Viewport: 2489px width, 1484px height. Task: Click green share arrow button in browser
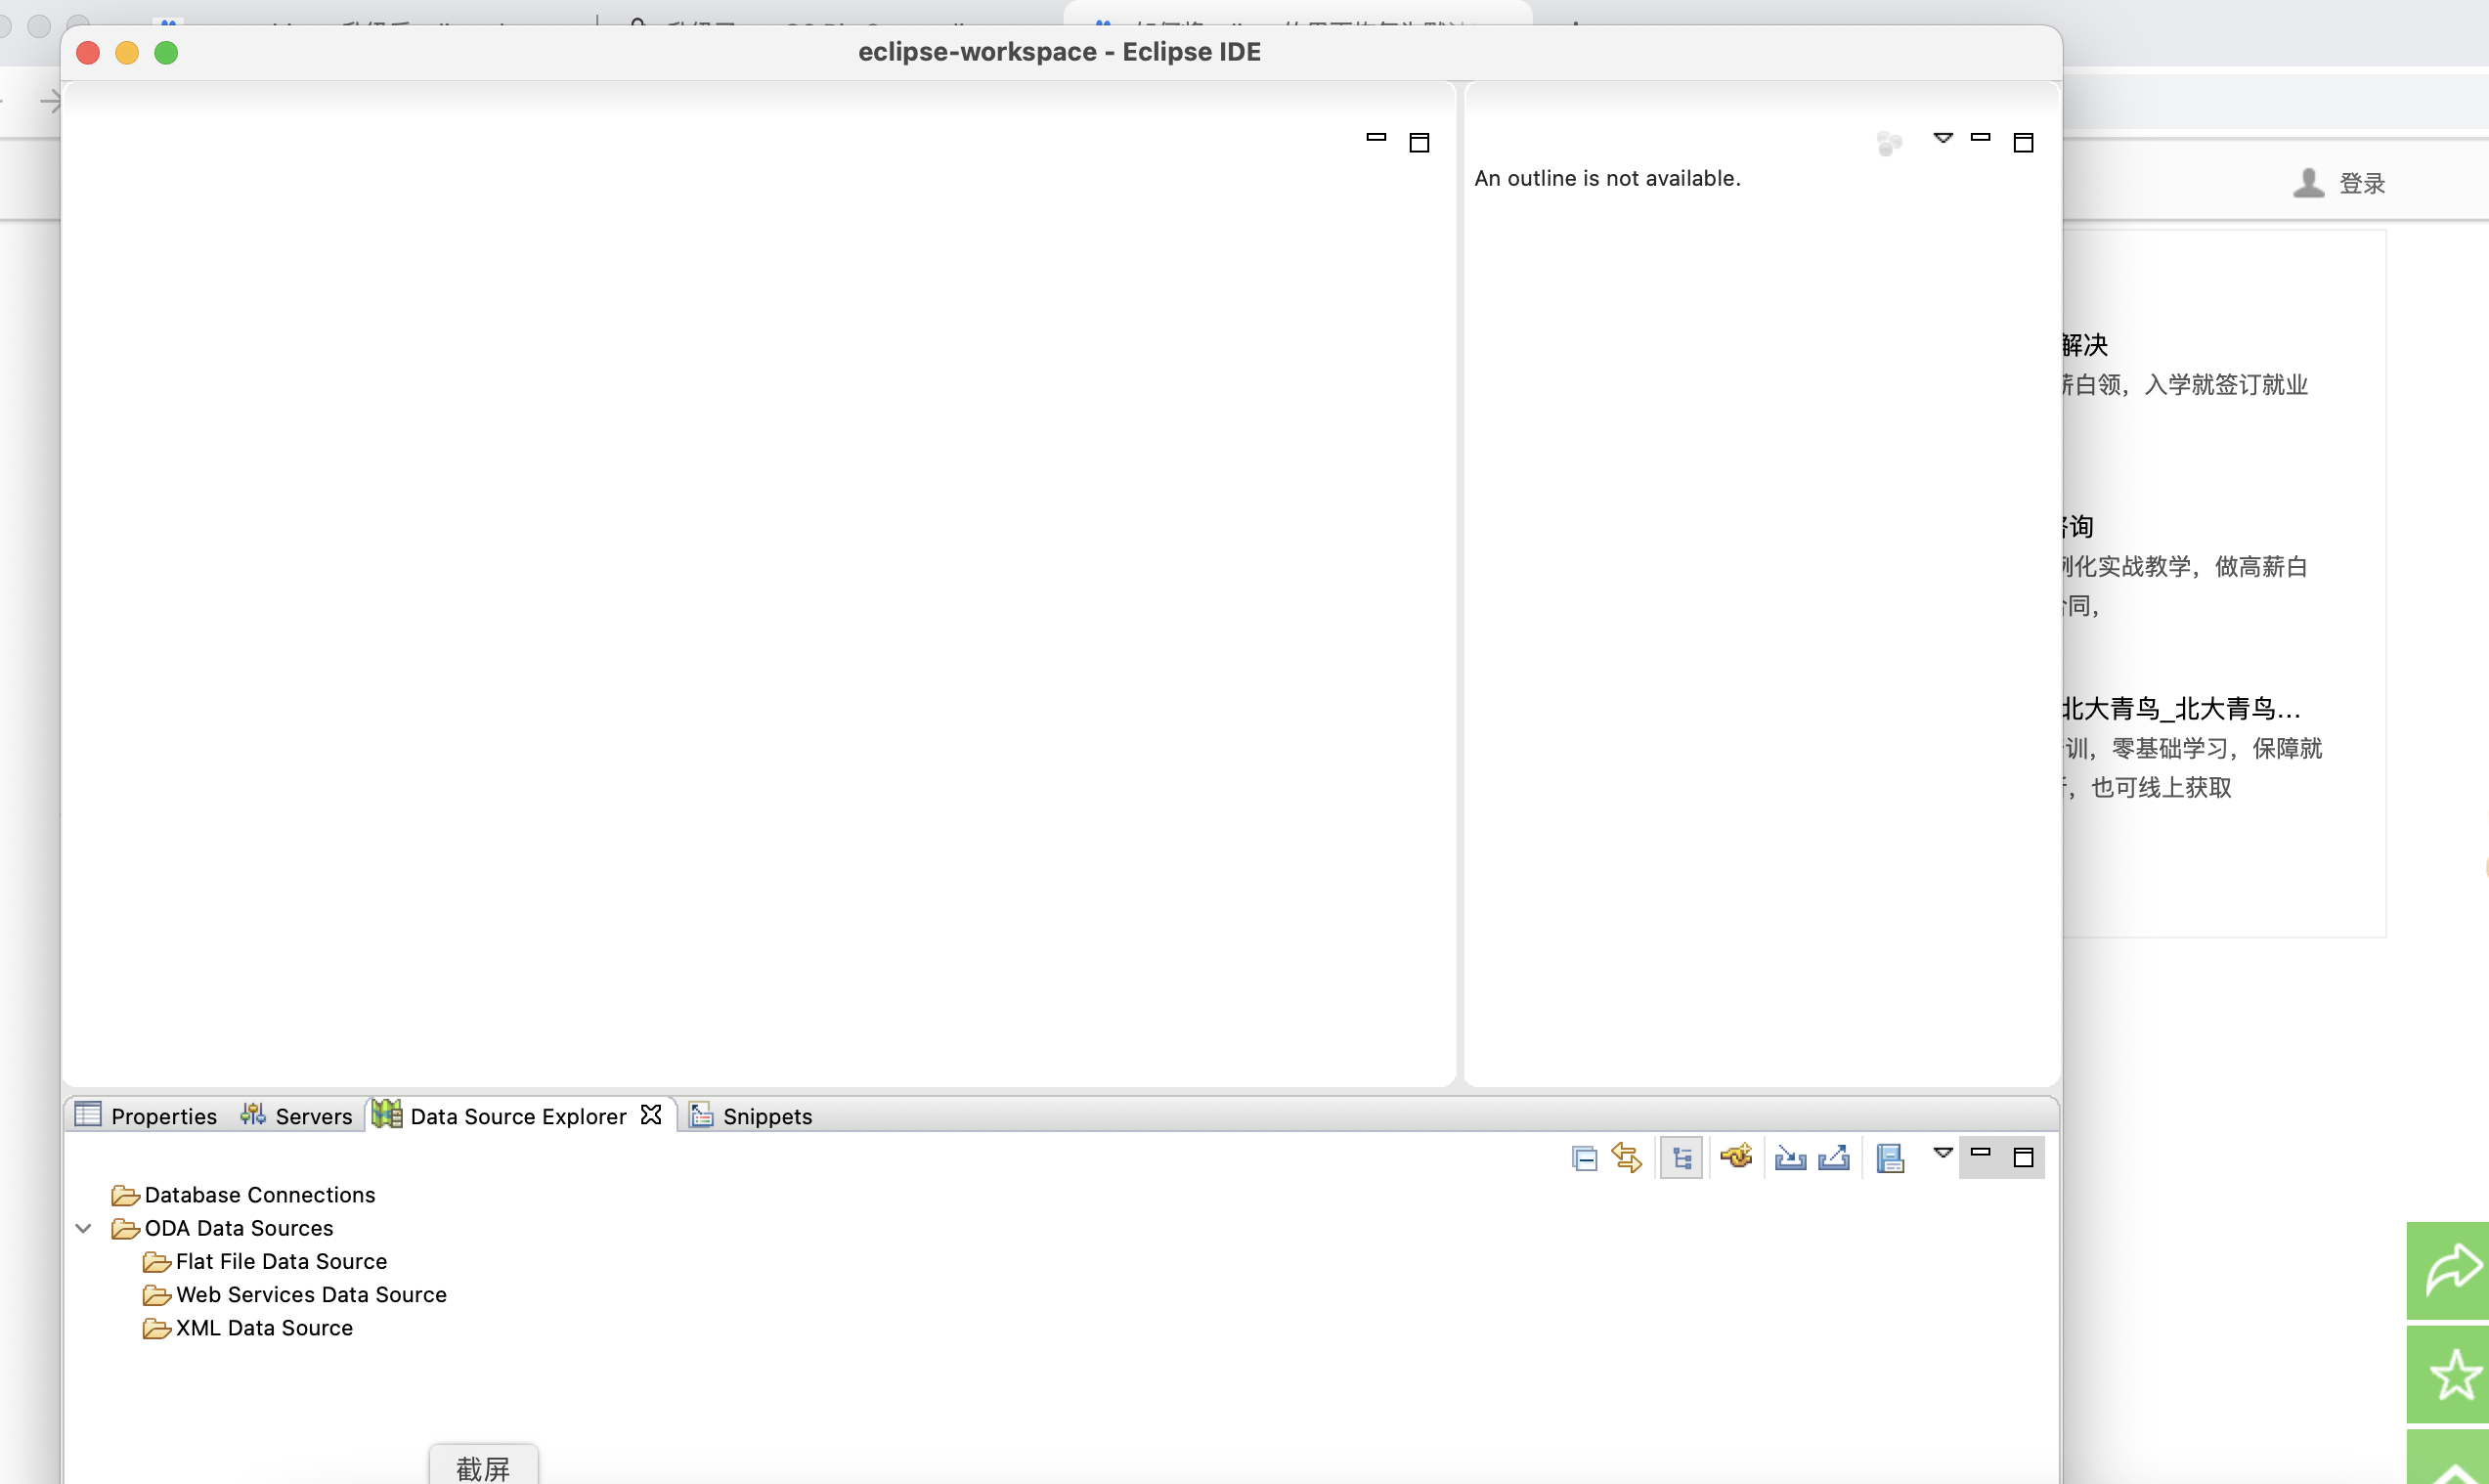pos(2447,1270)
